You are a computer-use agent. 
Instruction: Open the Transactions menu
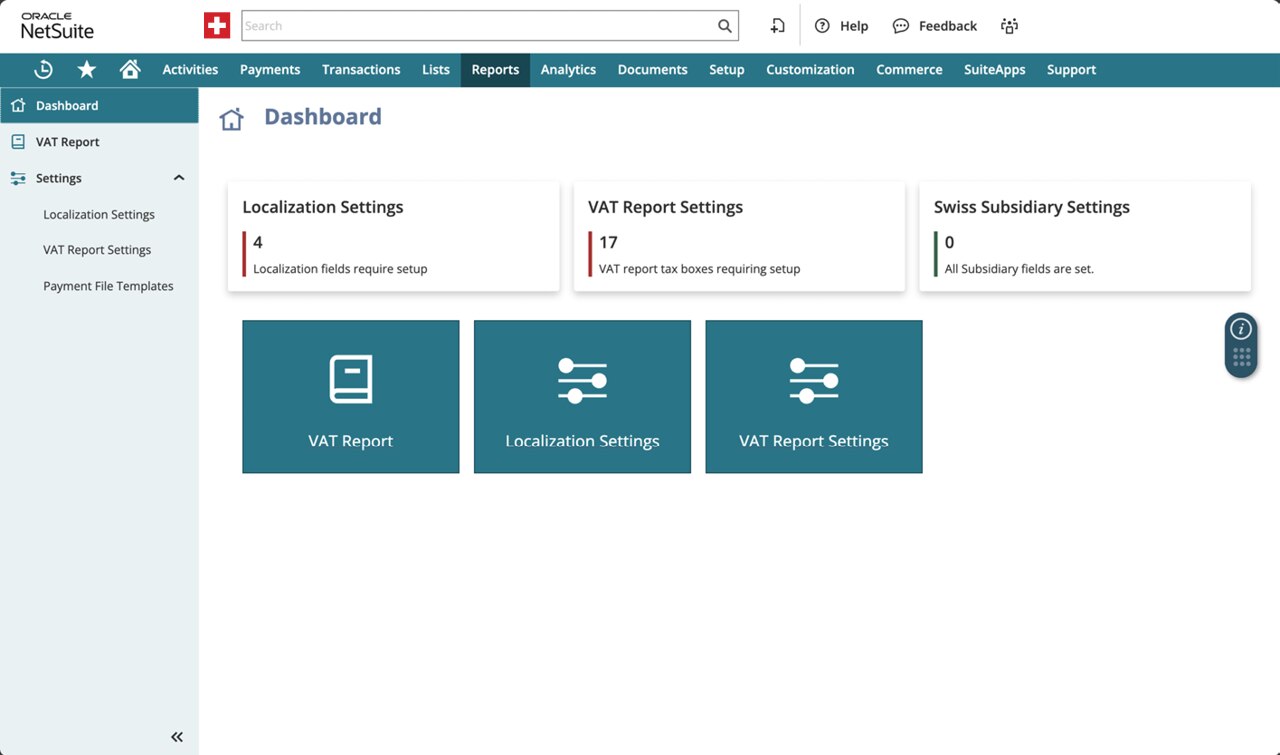click(361, 69)
